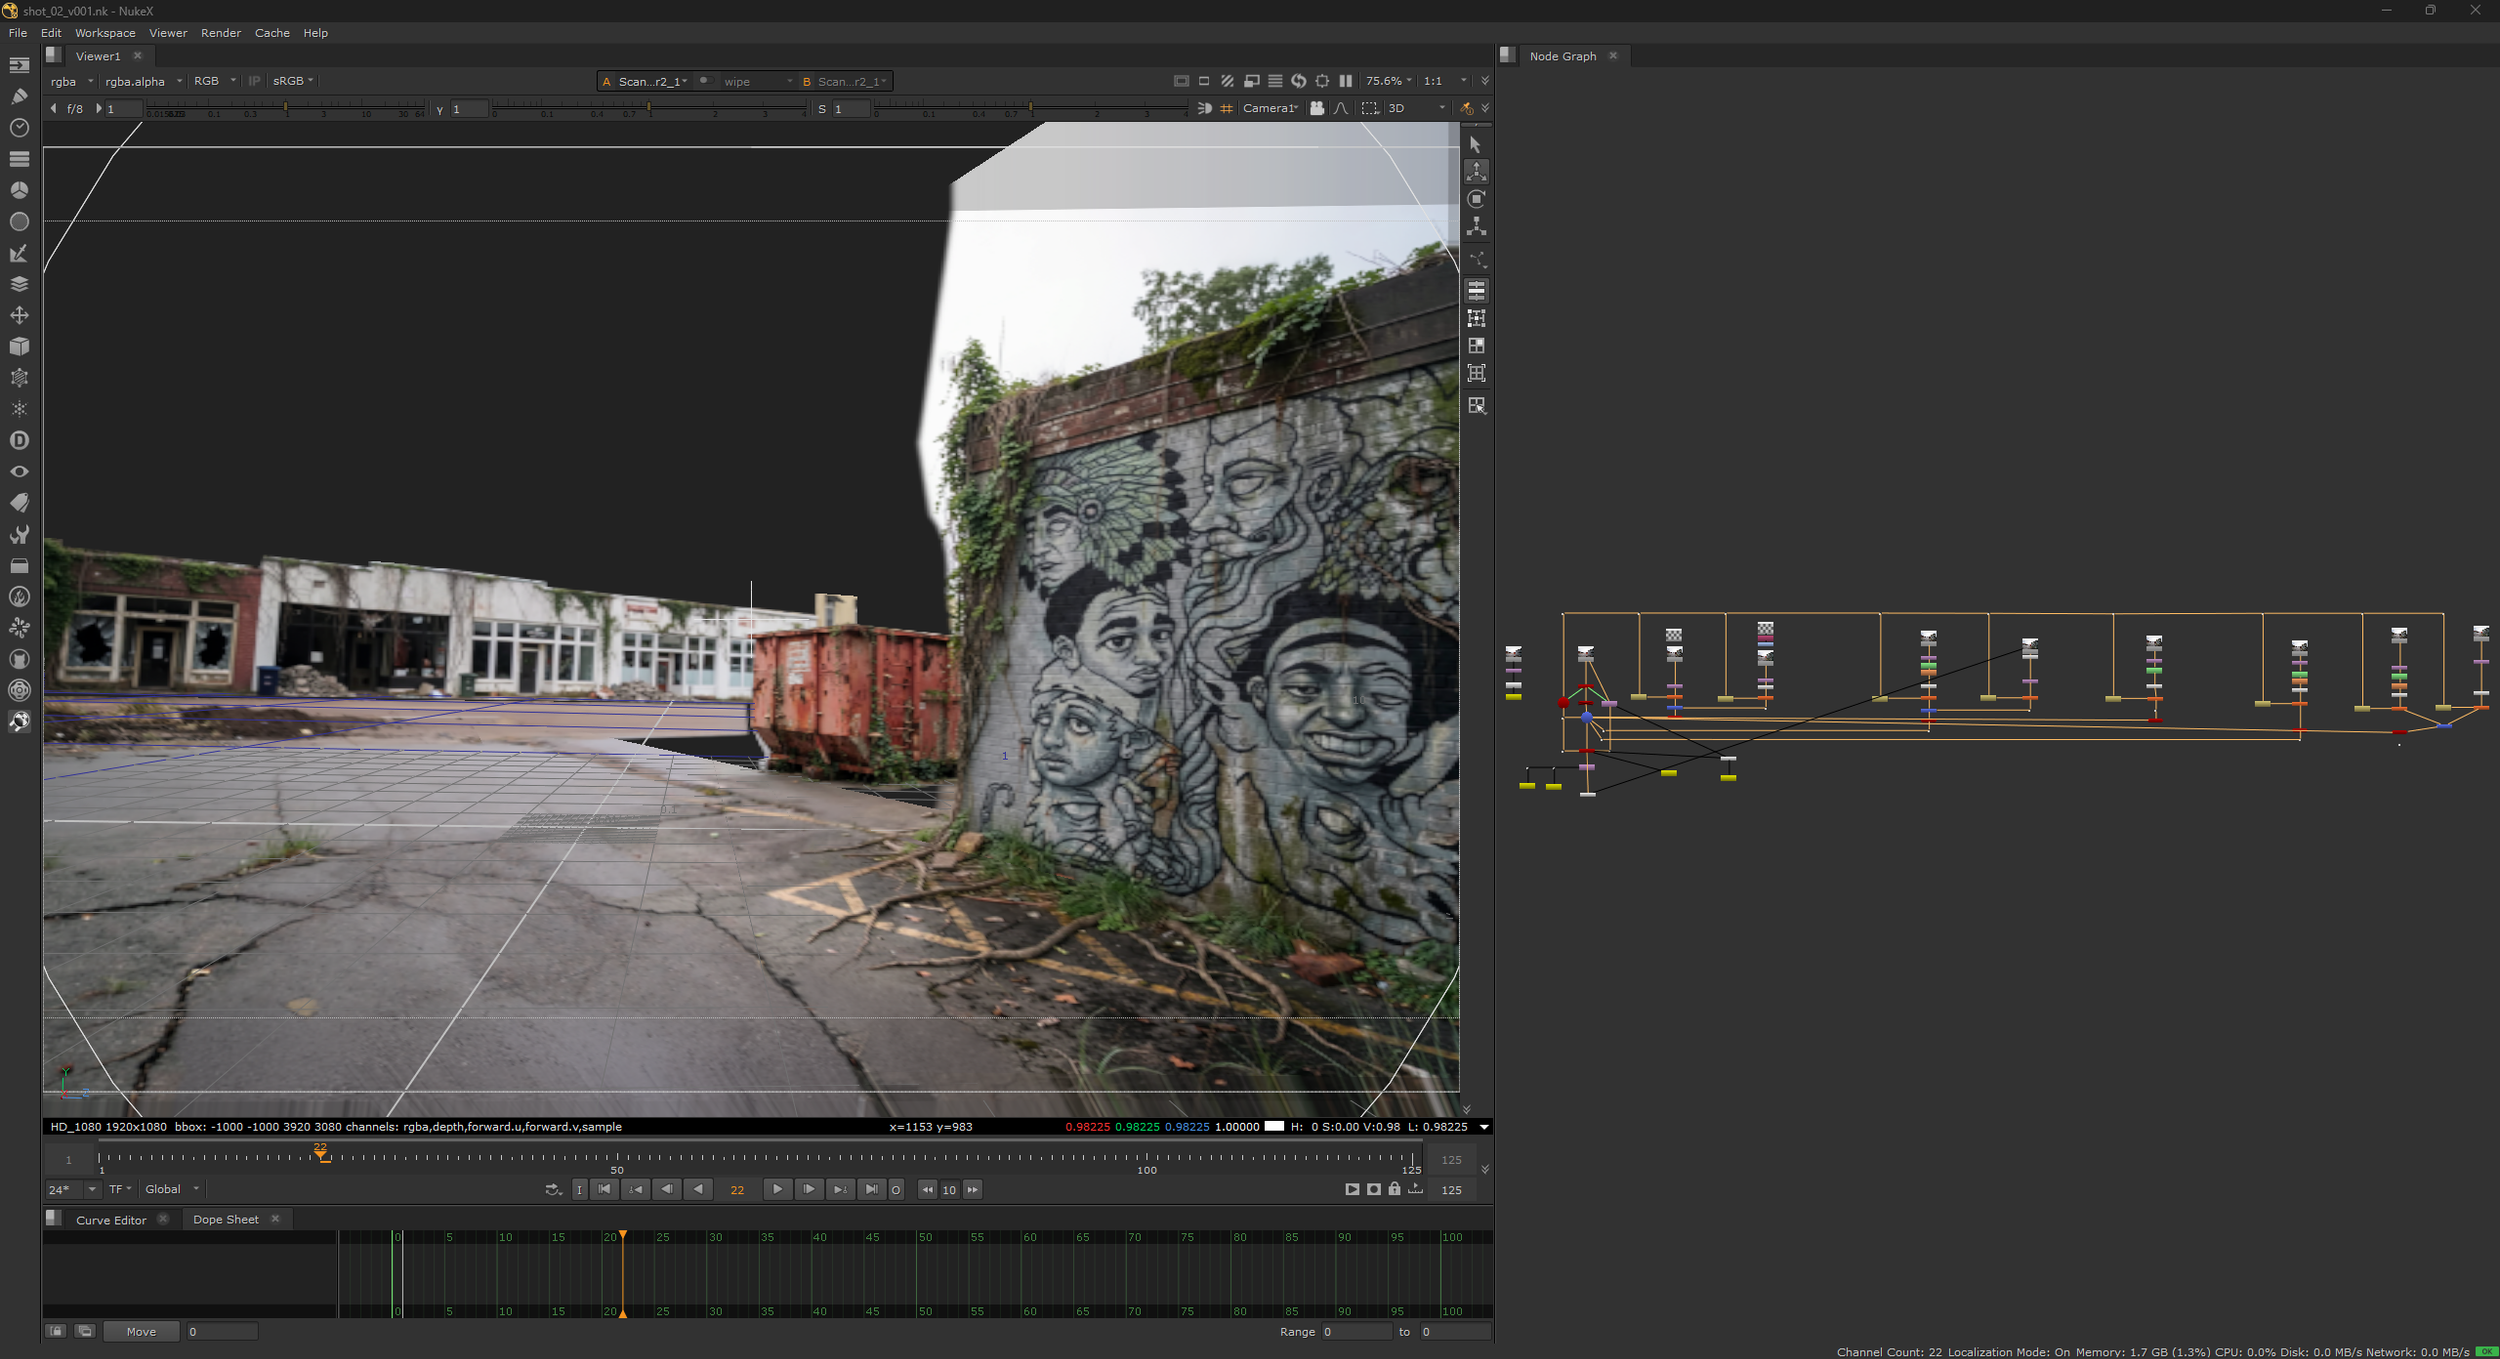Open the Channel nodes menu
2500x1359 pixels.
pyautogui.click(x=19, y=158)
